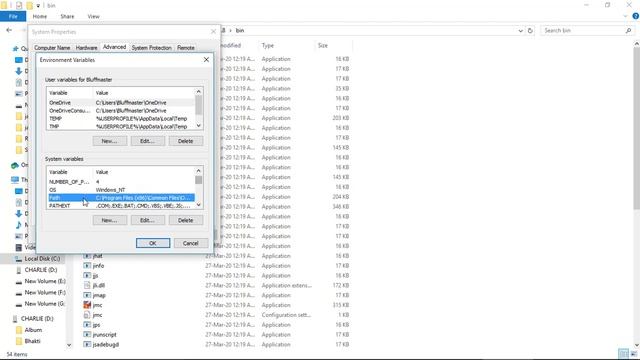Screen dimensions: 640x360
Task: Open Quick Access Toolbar customize dropdown
Action: coord(38,6)
